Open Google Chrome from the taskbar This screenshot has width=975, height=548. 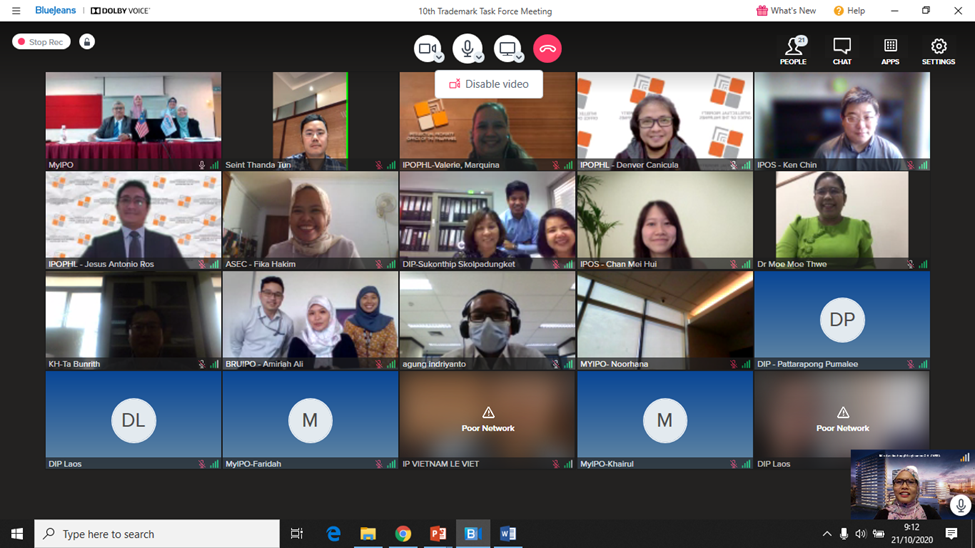click(x=403, y=534)
